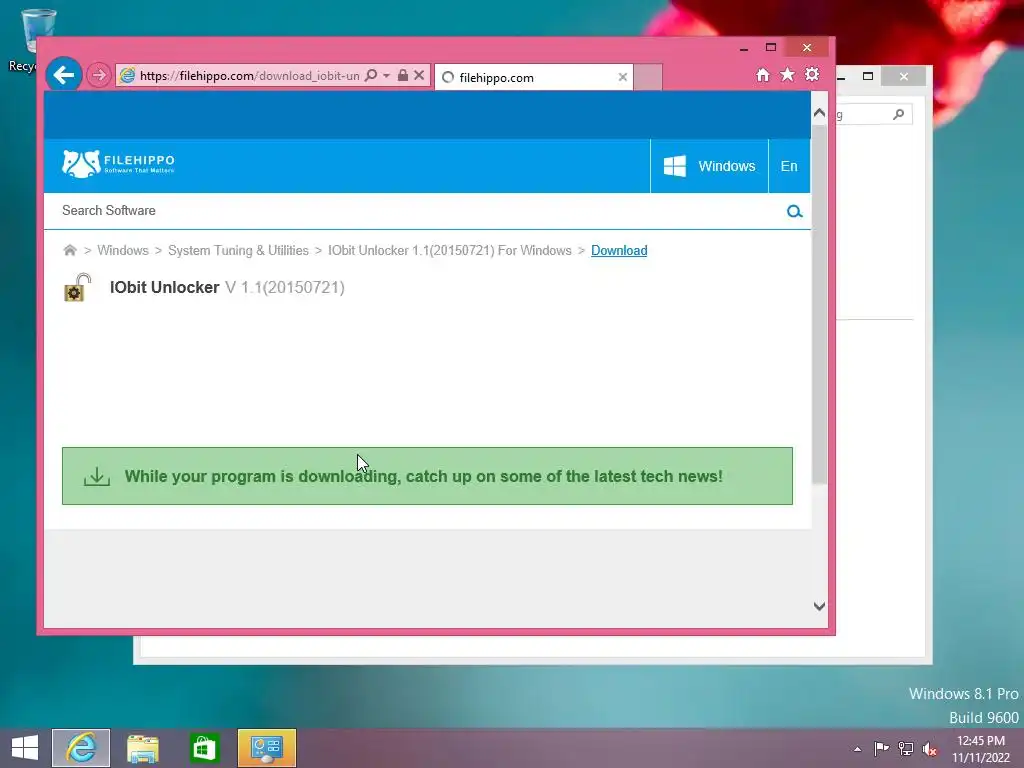Click the search icon in background window
This screenshot has height=768, width=1024.
(899, 114)
